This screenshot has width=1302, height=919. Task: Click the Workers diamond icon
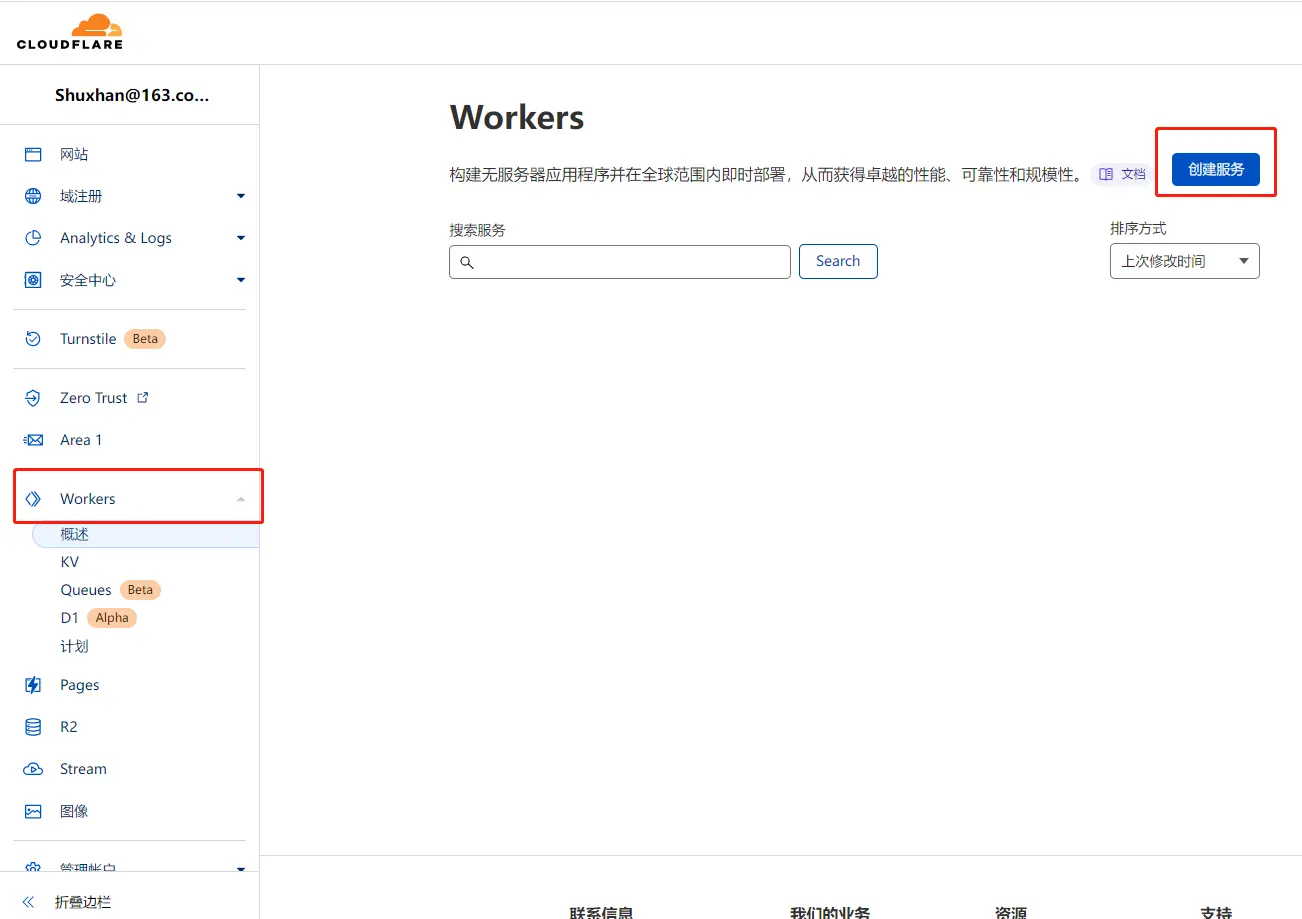pyautogui.click(x=33, y=498)
